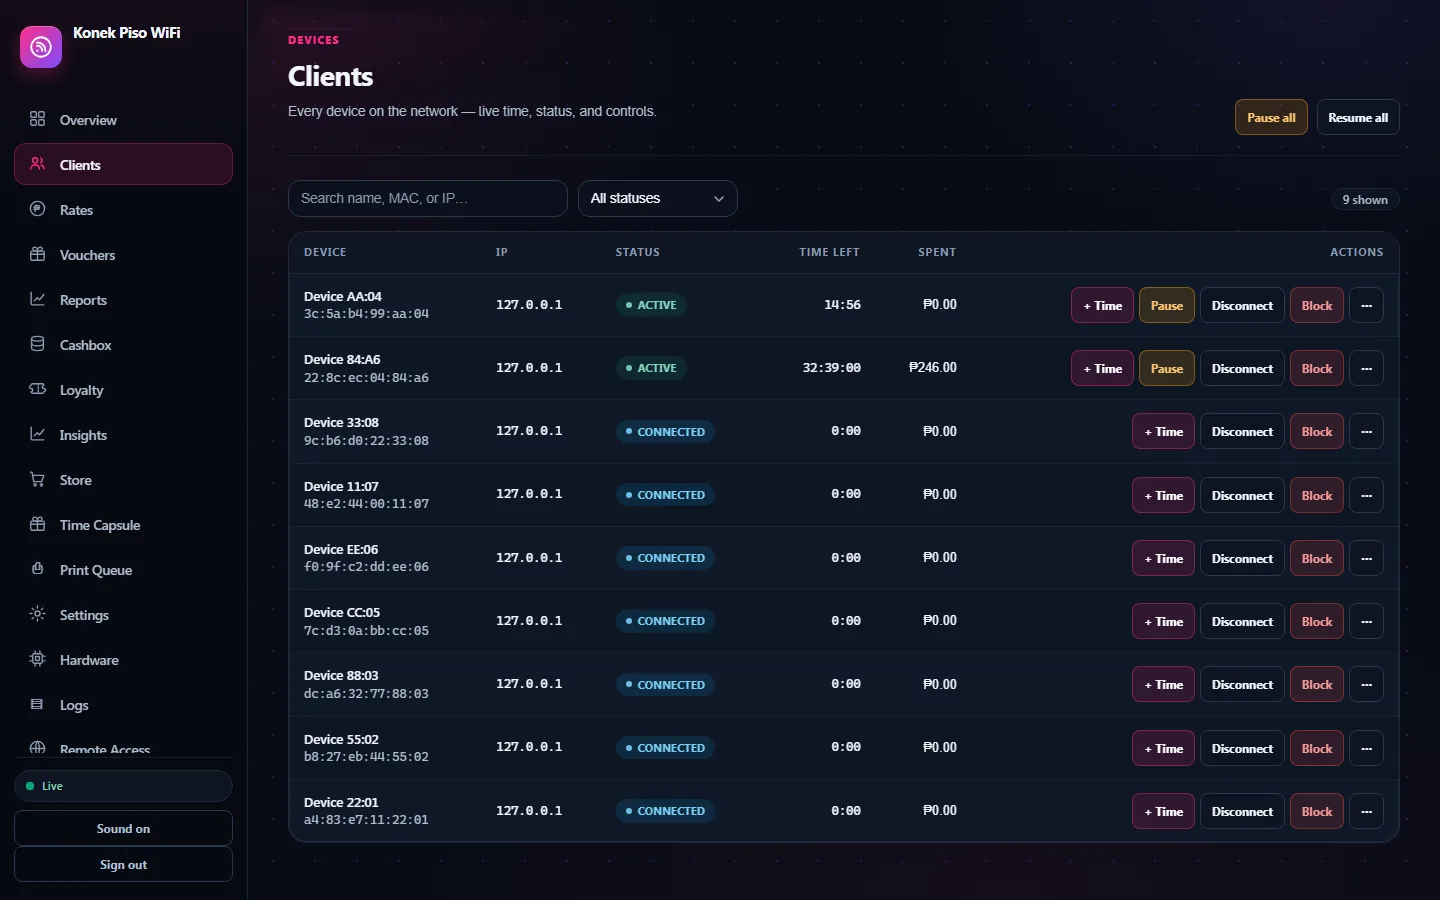Open more options for Device AA:04

1366,305
